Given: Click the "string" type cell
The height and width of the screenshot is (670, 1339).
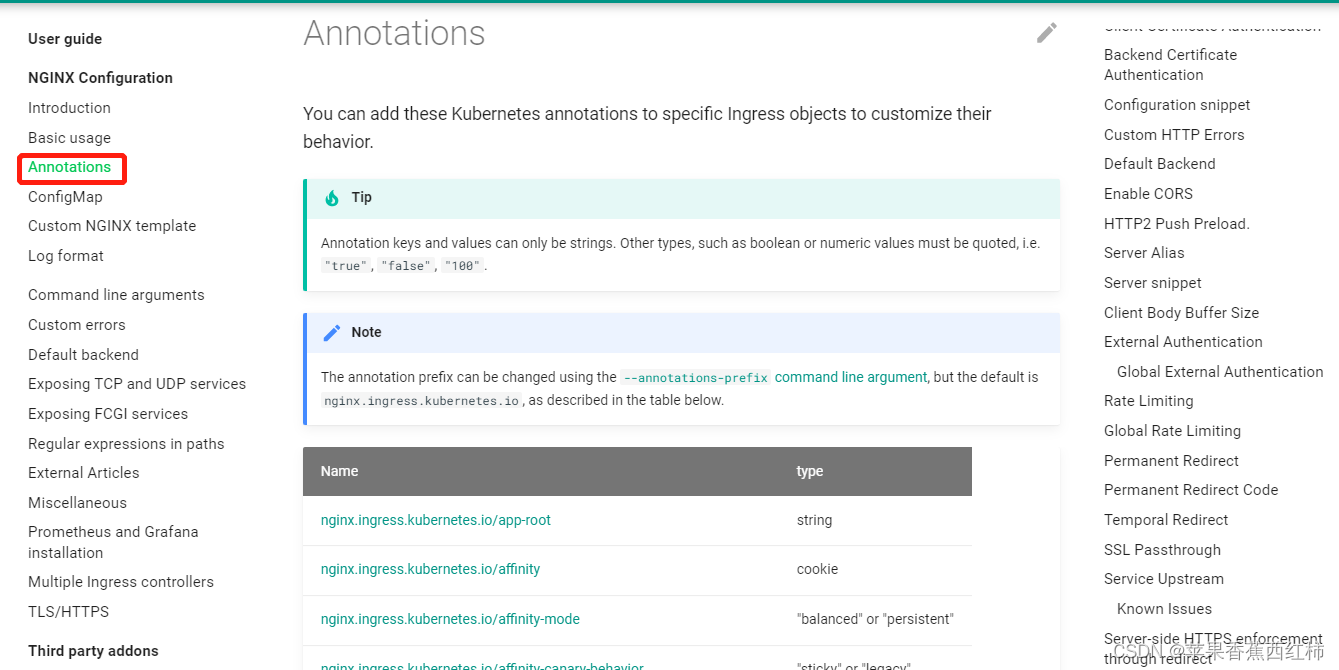Looking at the screenshot, I should coord(815,520).
